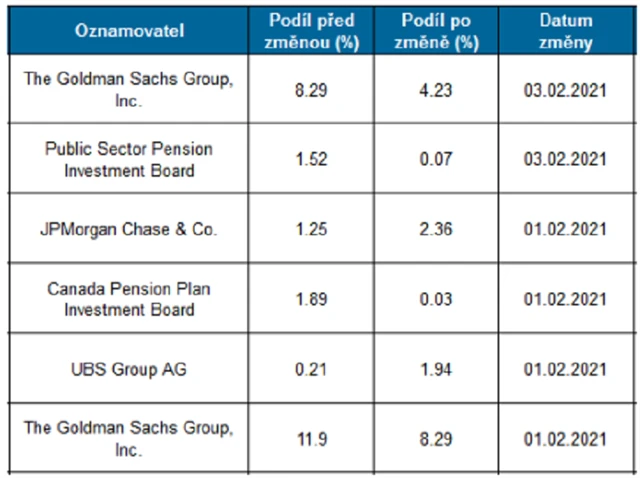Click the 0.07 value cell
The image size is (640, 478).
tap(437, 159)
